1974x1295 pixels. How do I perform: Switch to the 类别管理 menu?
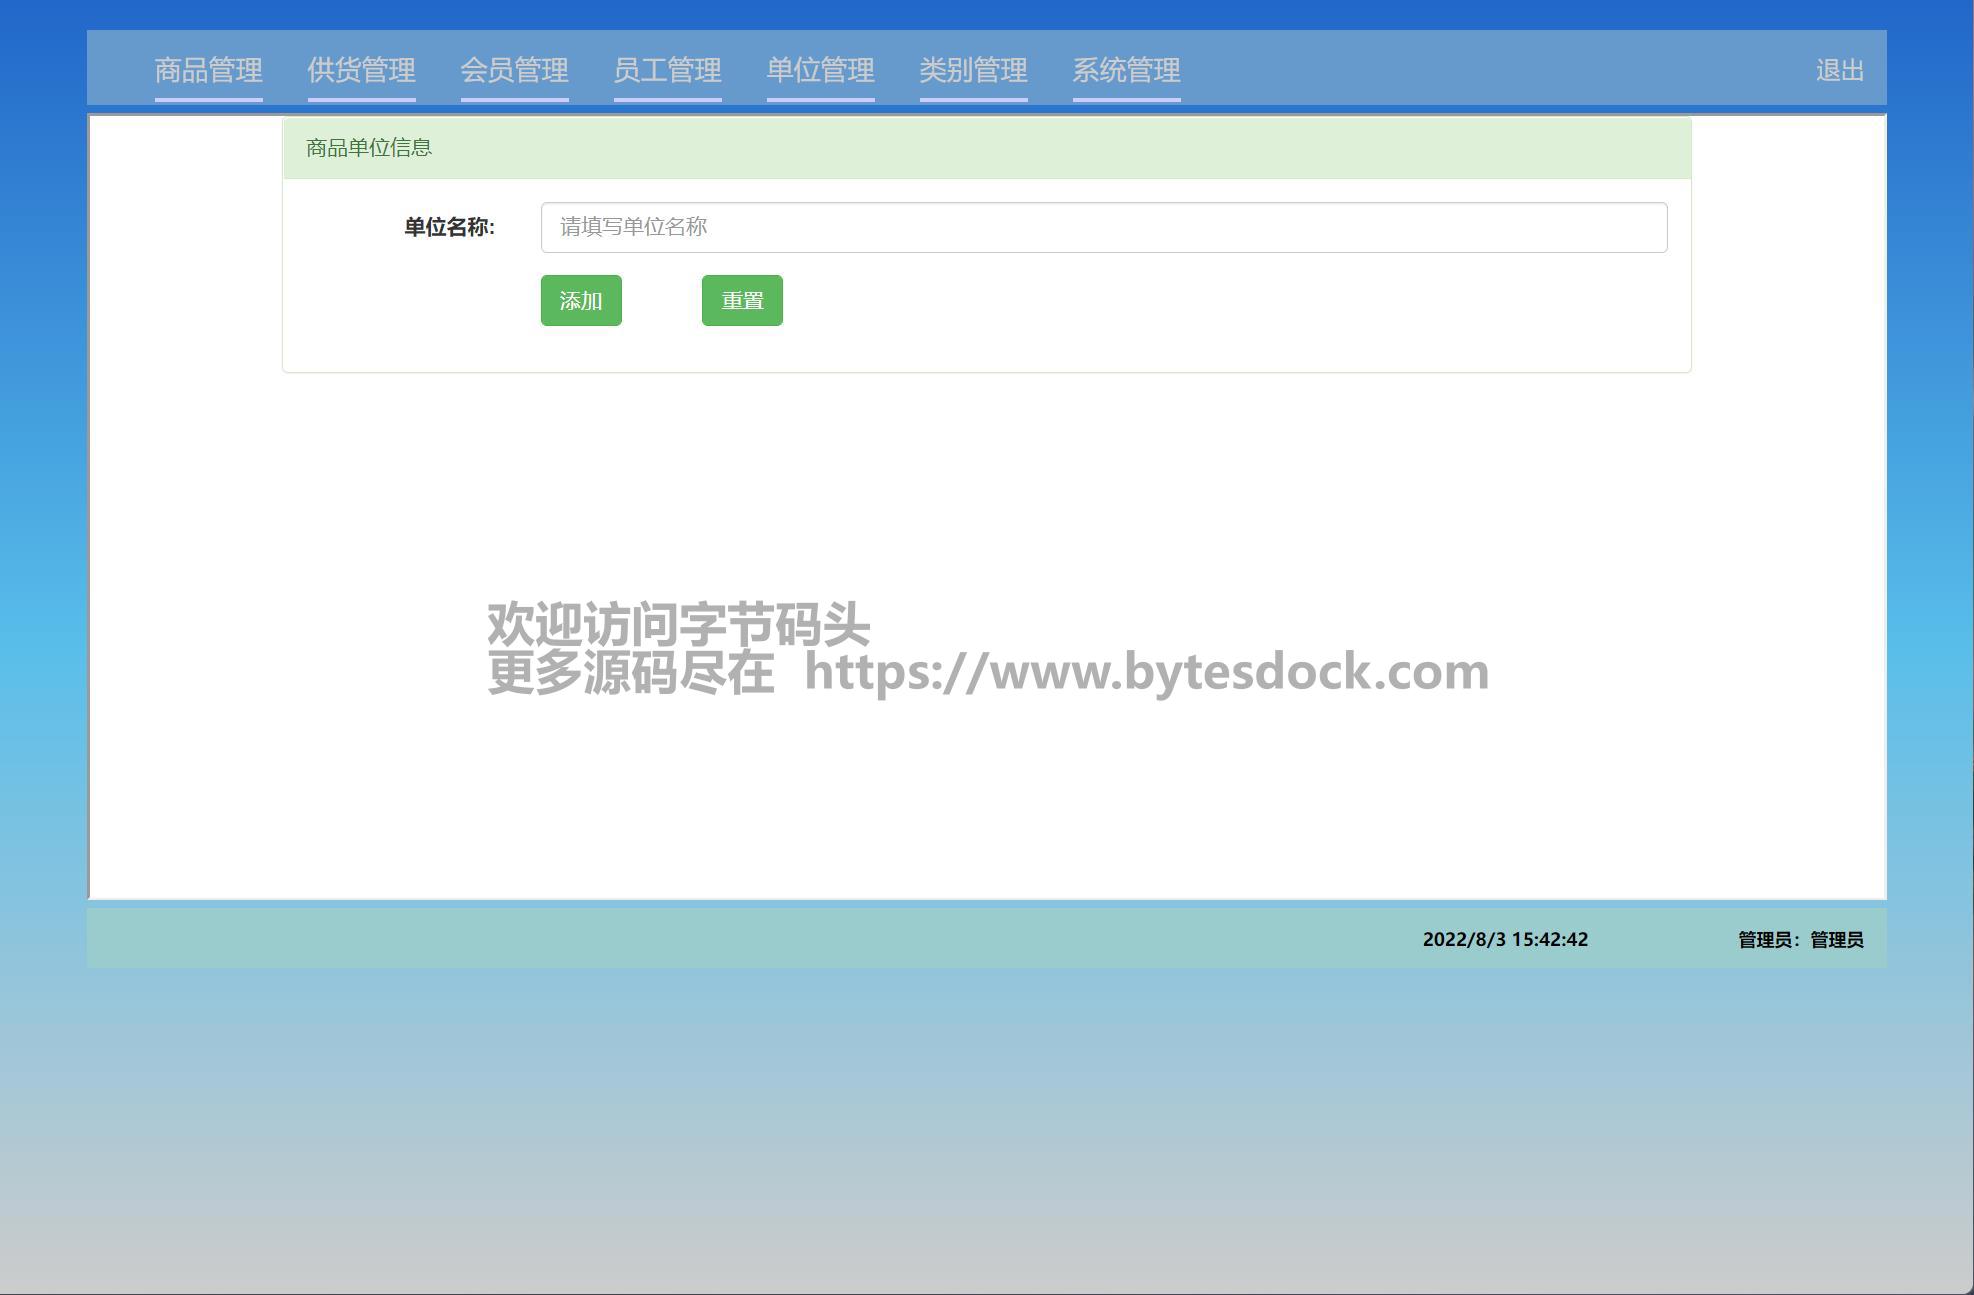(973, 70)
